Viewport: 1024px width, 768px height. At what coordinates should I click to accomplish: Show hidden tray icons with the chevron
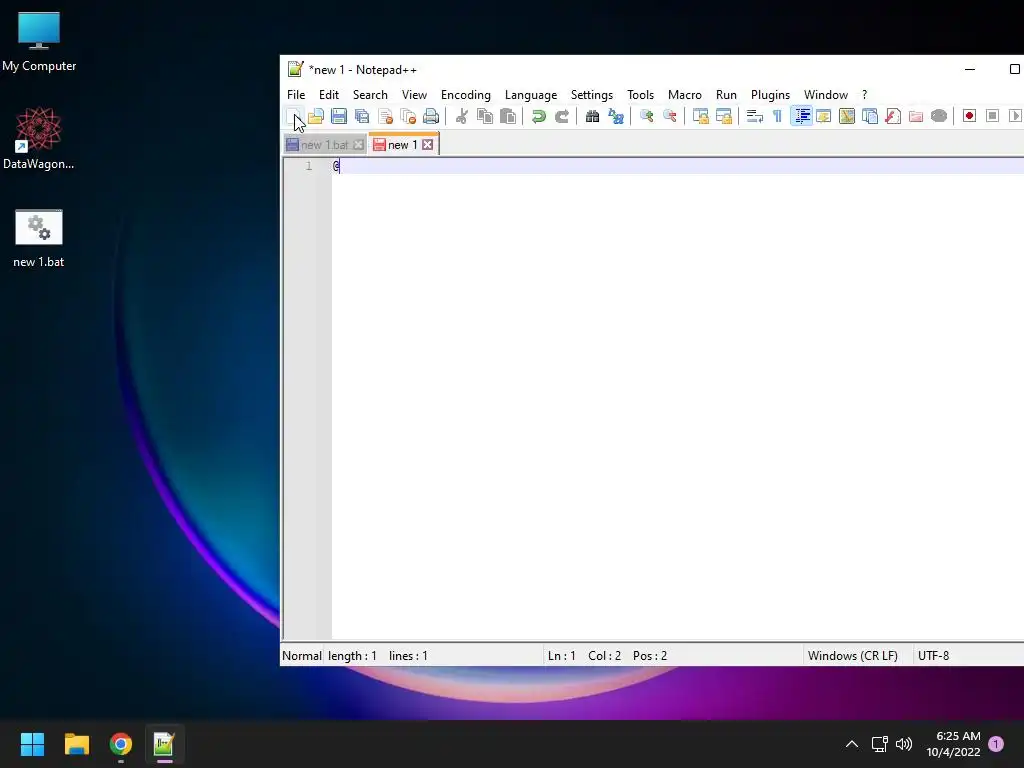click(x=852, y=744)
